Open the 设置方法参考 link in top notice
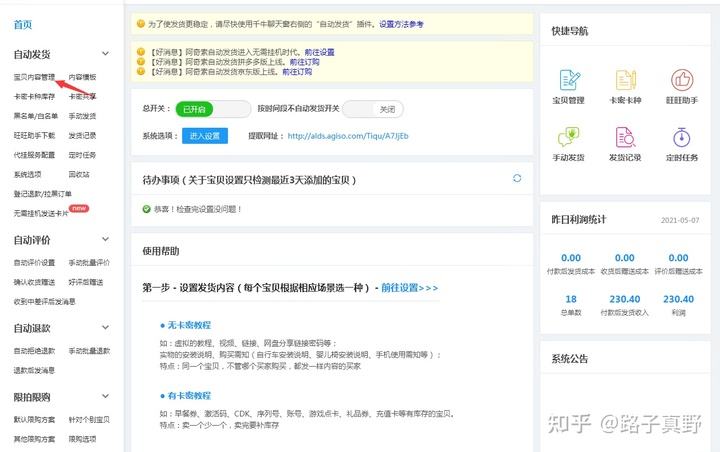Image resolution: width=720 pixels, height=452 pixels. tap(401, 24)
